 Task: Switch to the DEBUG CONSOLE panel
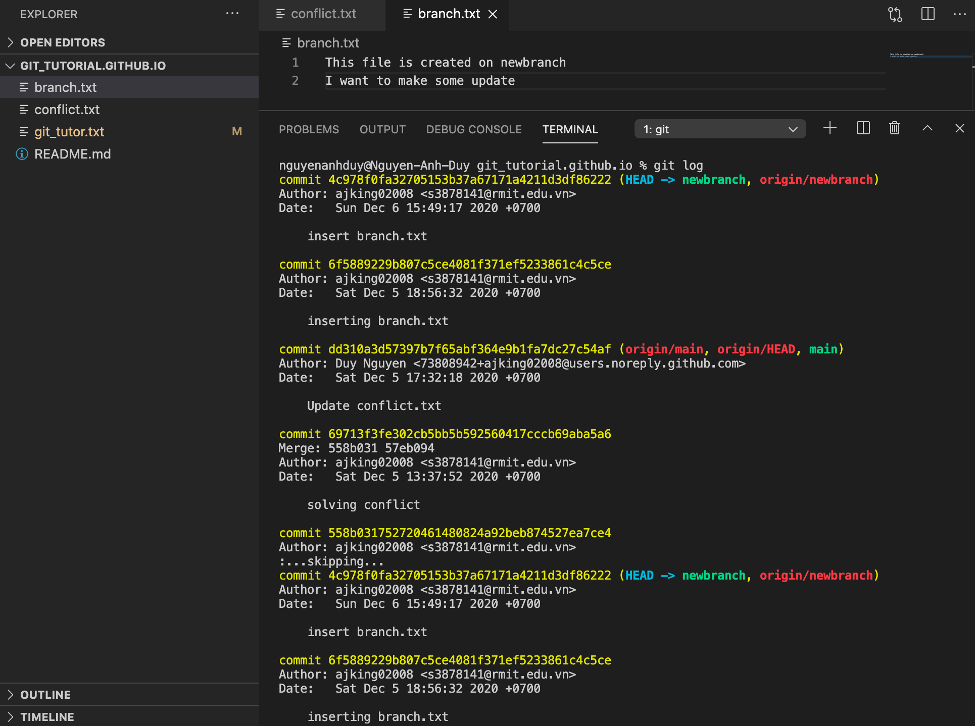pos(473,129)
